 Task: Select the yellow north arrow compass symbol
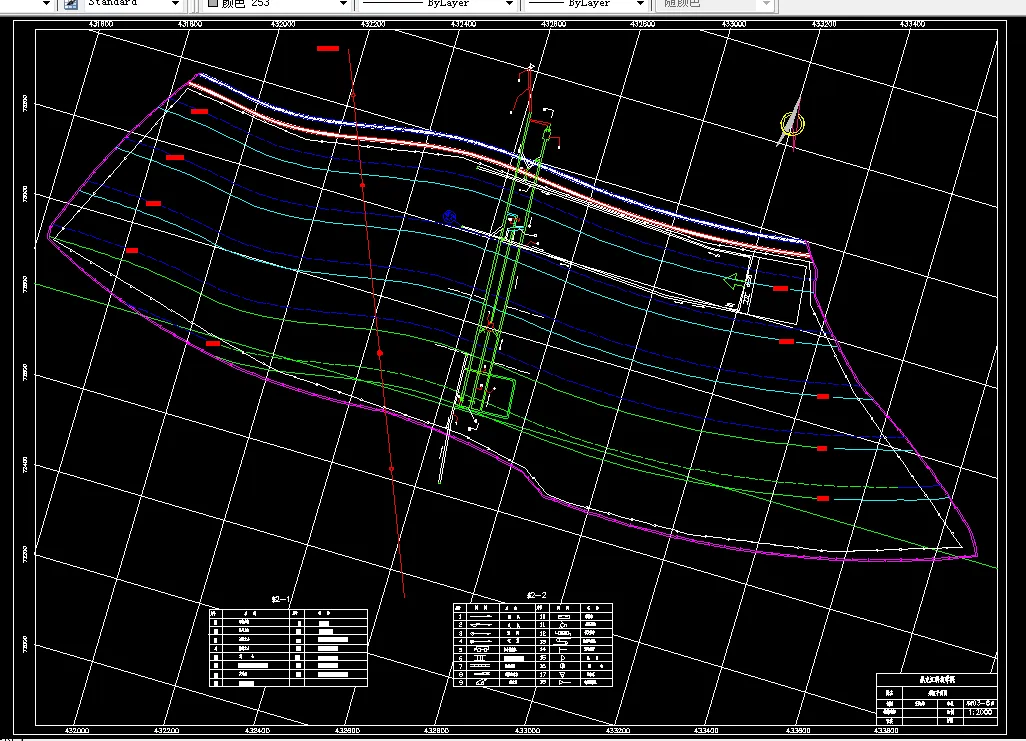point(792,124)
